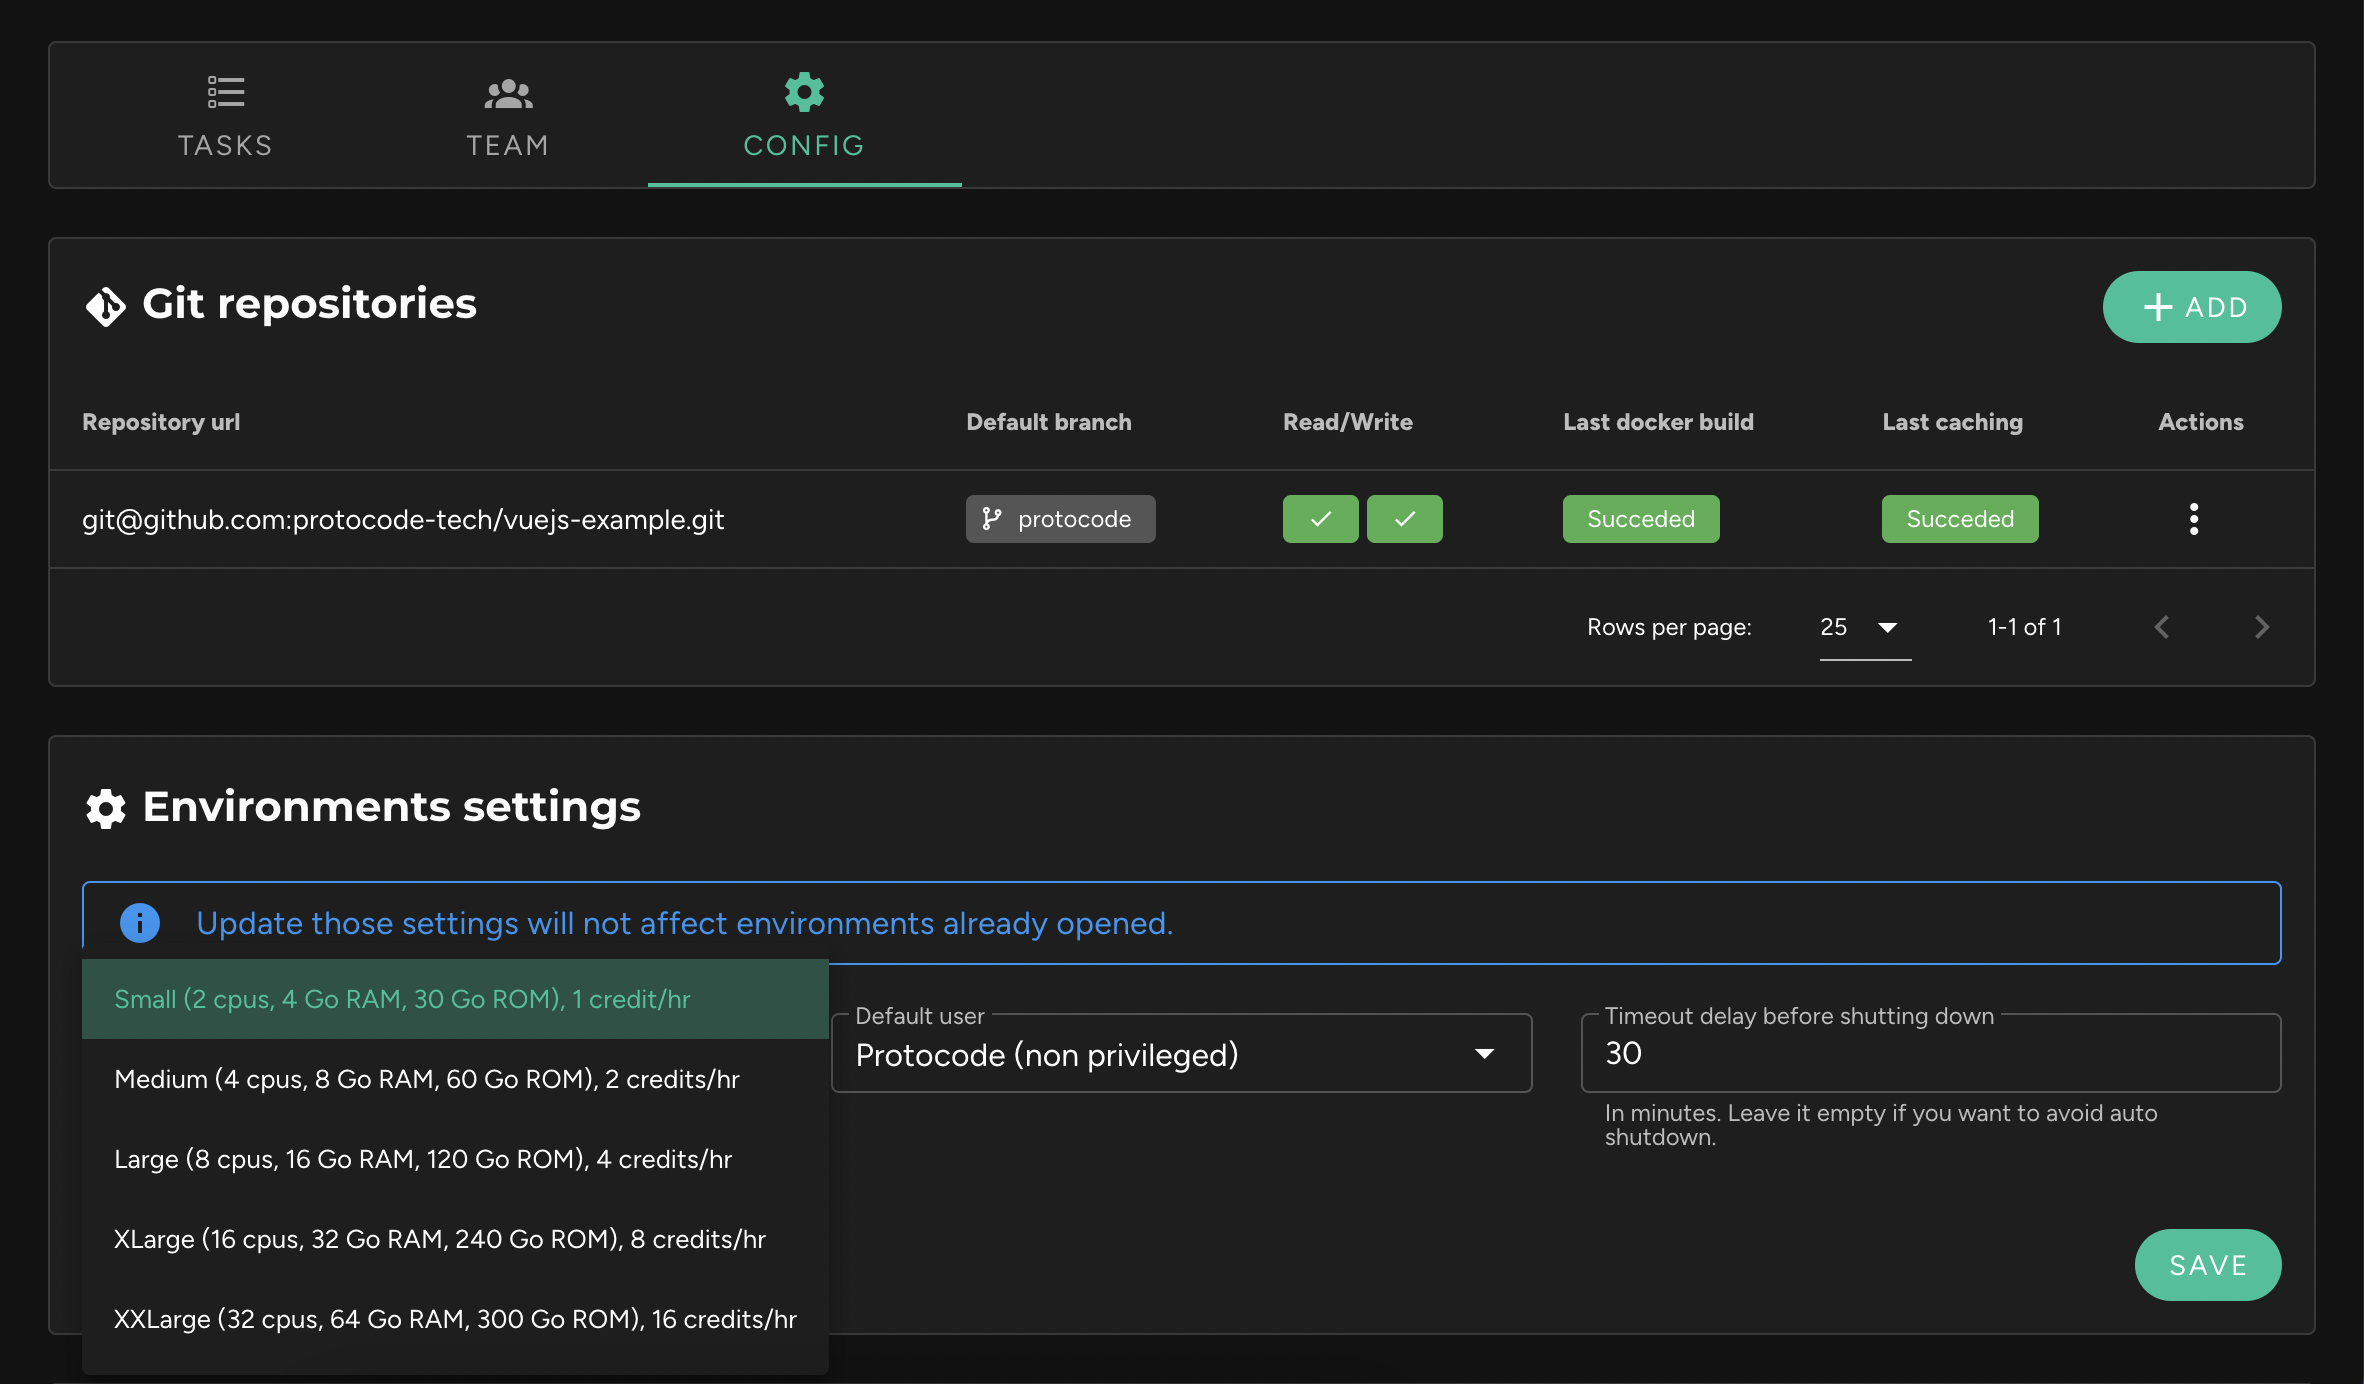Choose XXLarge 32 cpus size option
Viewport: 2364px width, 1384px height.
point(455,1319)
